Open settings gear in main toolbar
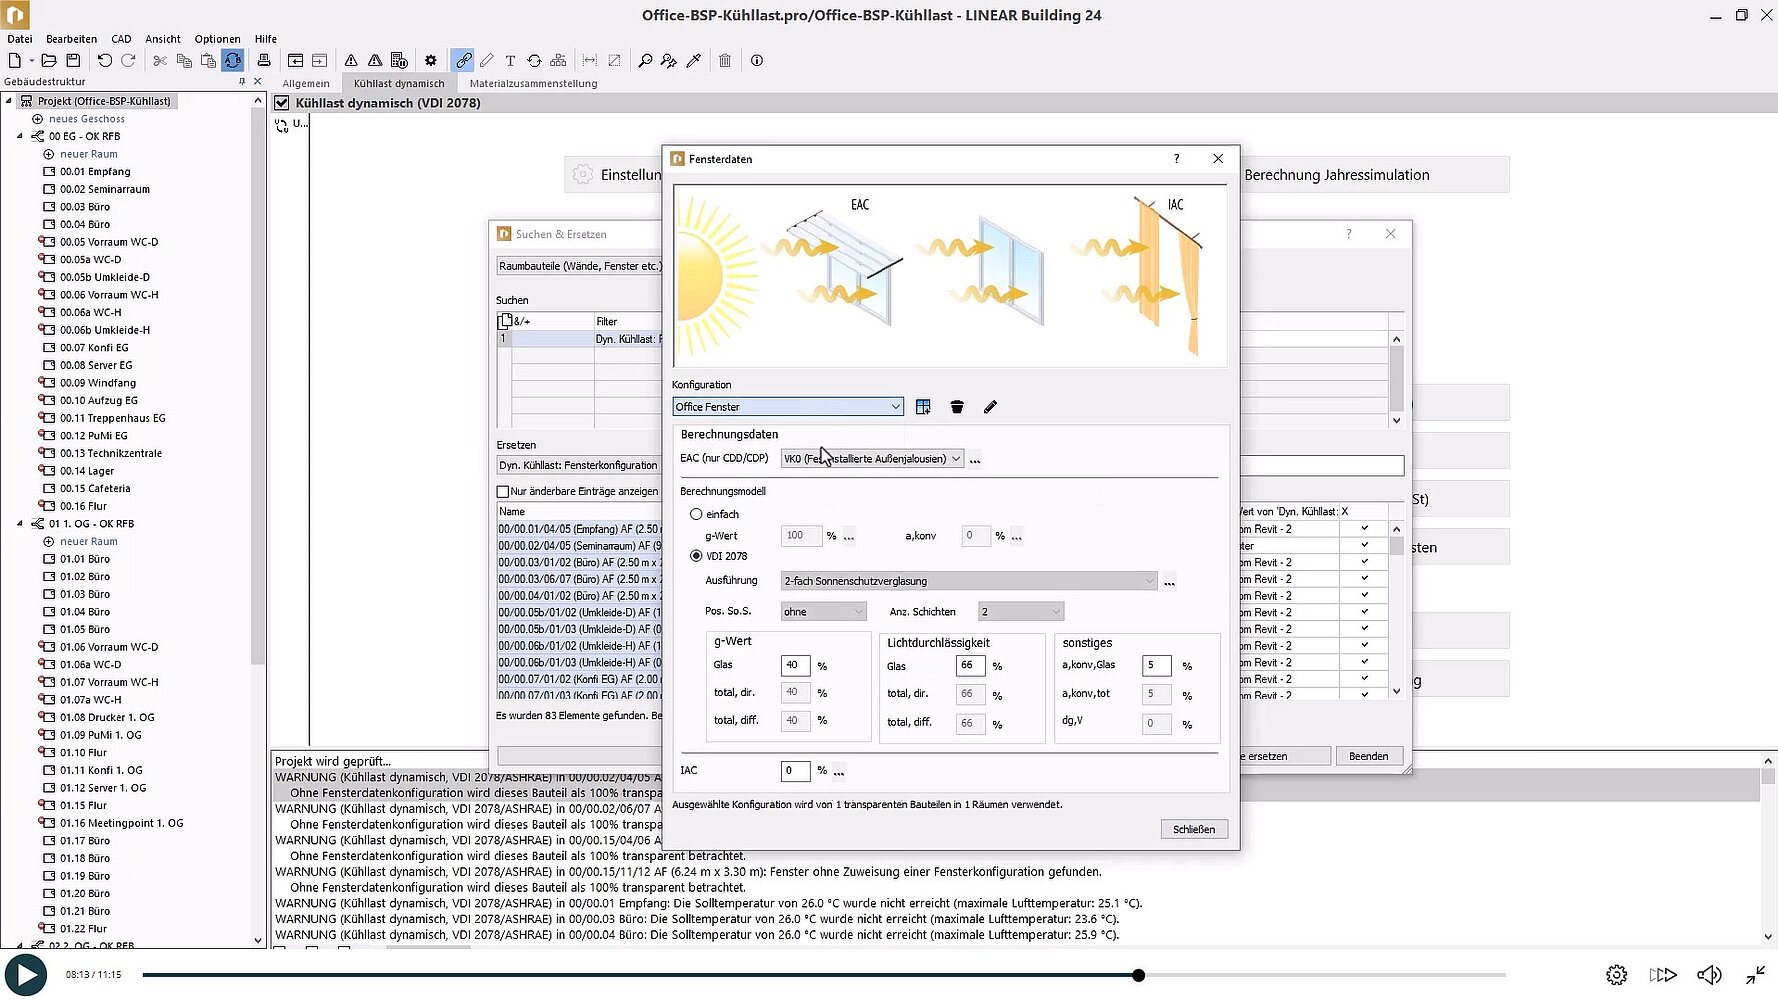The width and height of the screenshot is (1778, 1000). [x=431, y=61]
